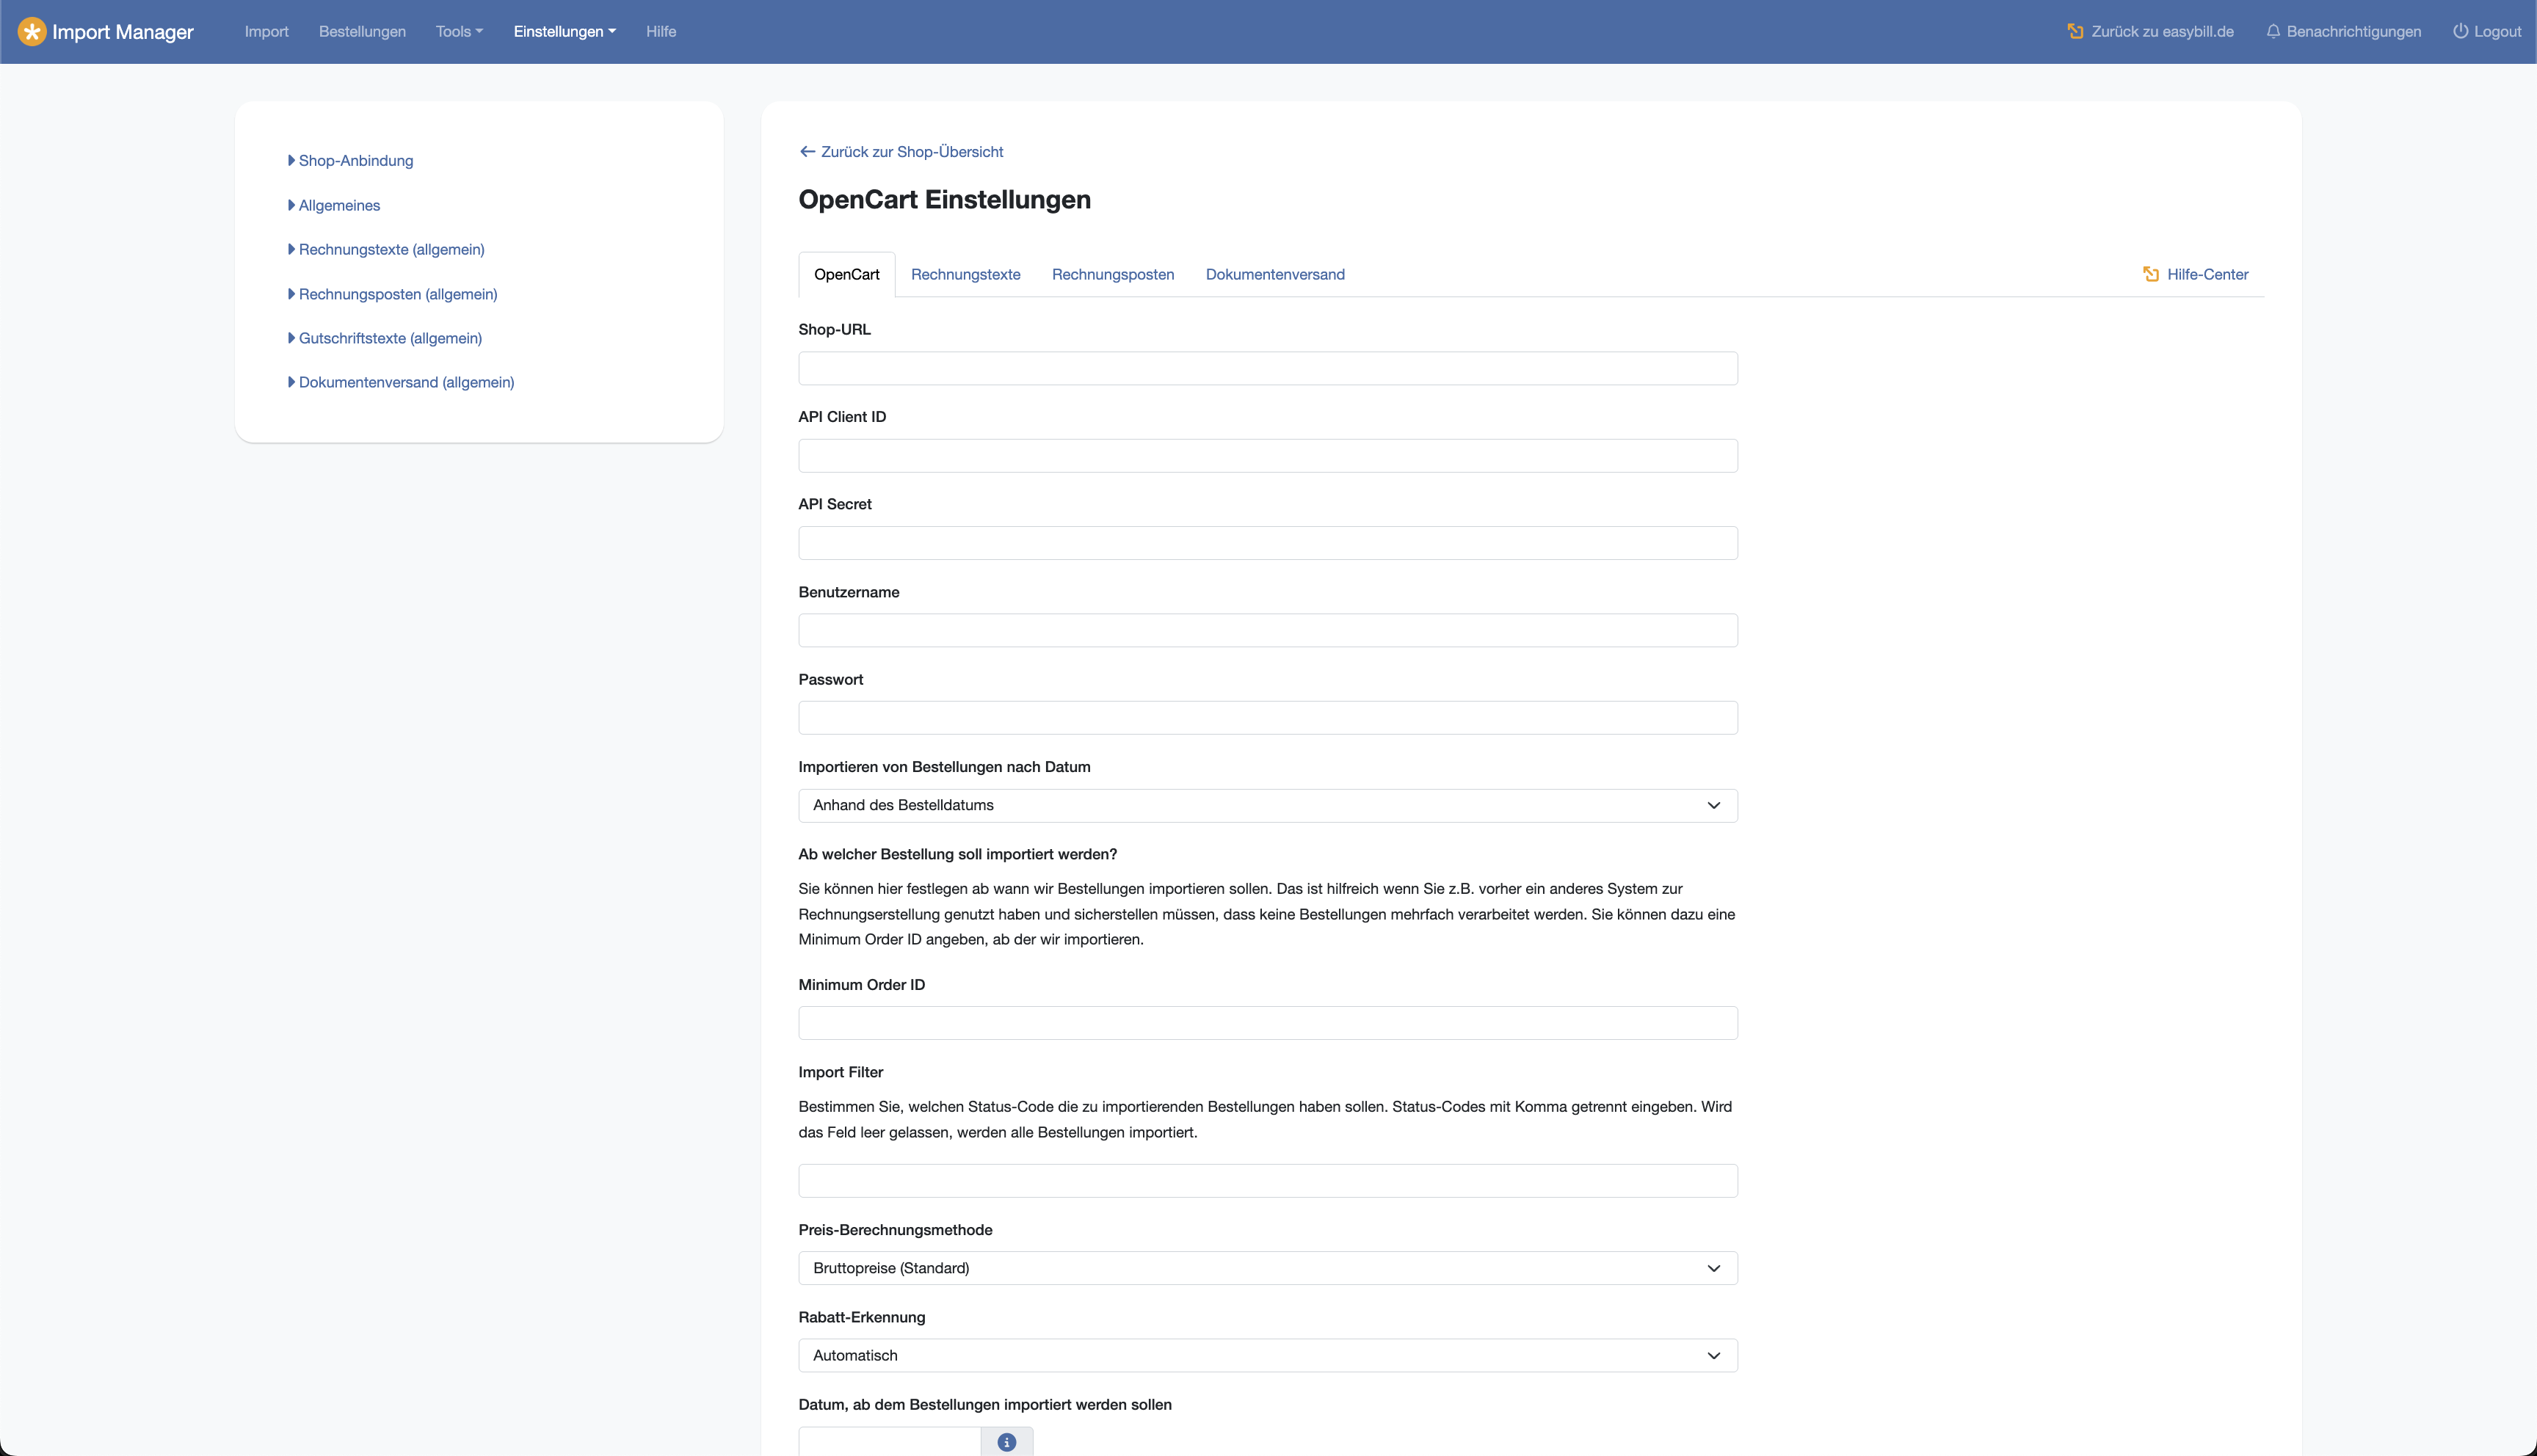This screenshot has width=2537, height=1456.
Task: Open Benachrichtigungen link text
Action: (x=2353, y=32)
